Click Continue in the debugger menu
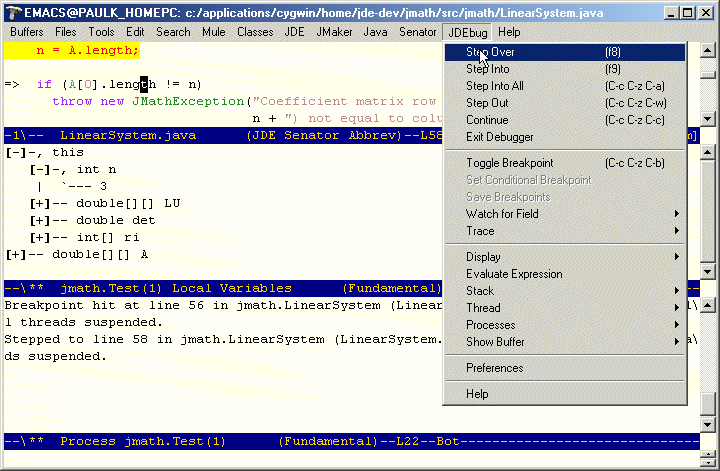720x471 pixels. tap(487, 120)
